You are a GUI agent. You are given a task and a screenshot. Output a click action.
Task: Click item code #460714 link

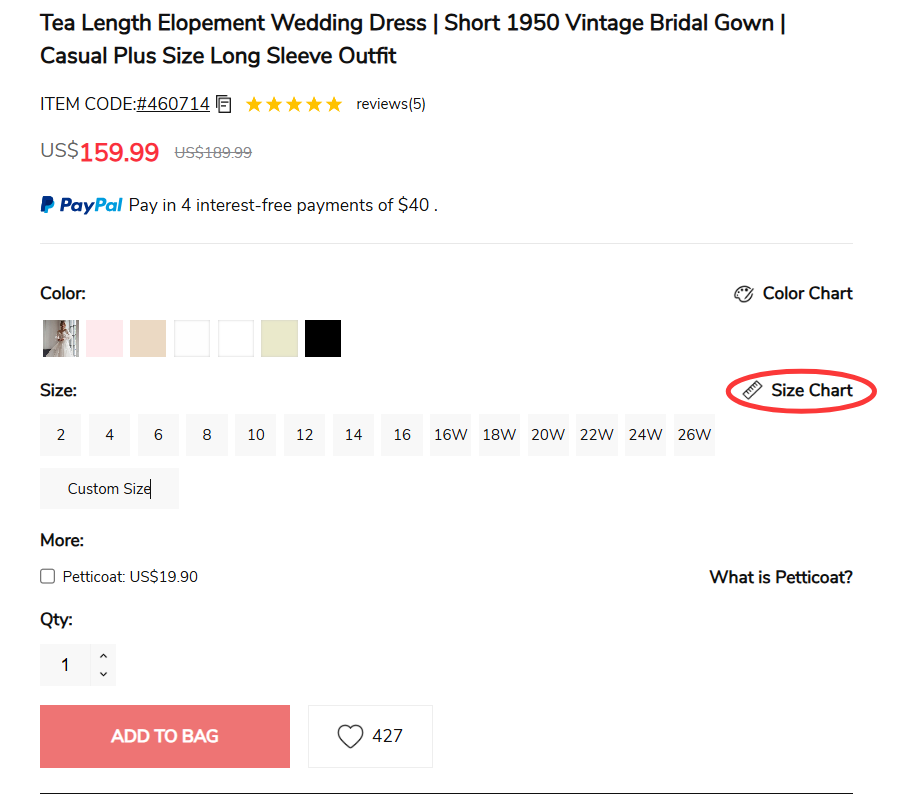173,104
